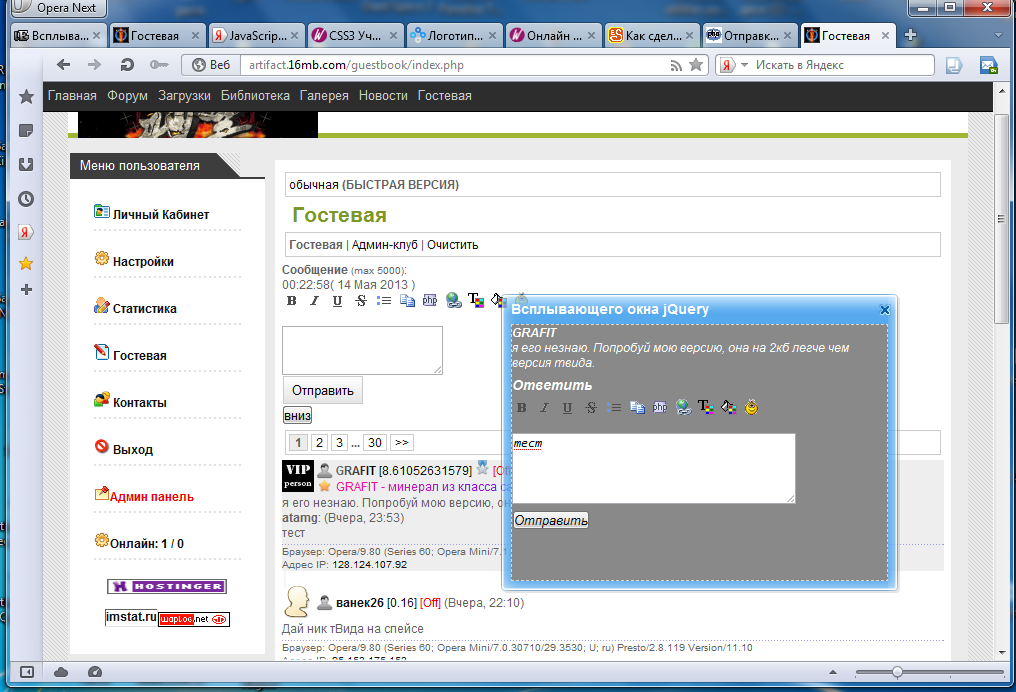The image size is (1016, 692).
Task: Apply underline in popup reply toolbar
Action: point(567,408)
